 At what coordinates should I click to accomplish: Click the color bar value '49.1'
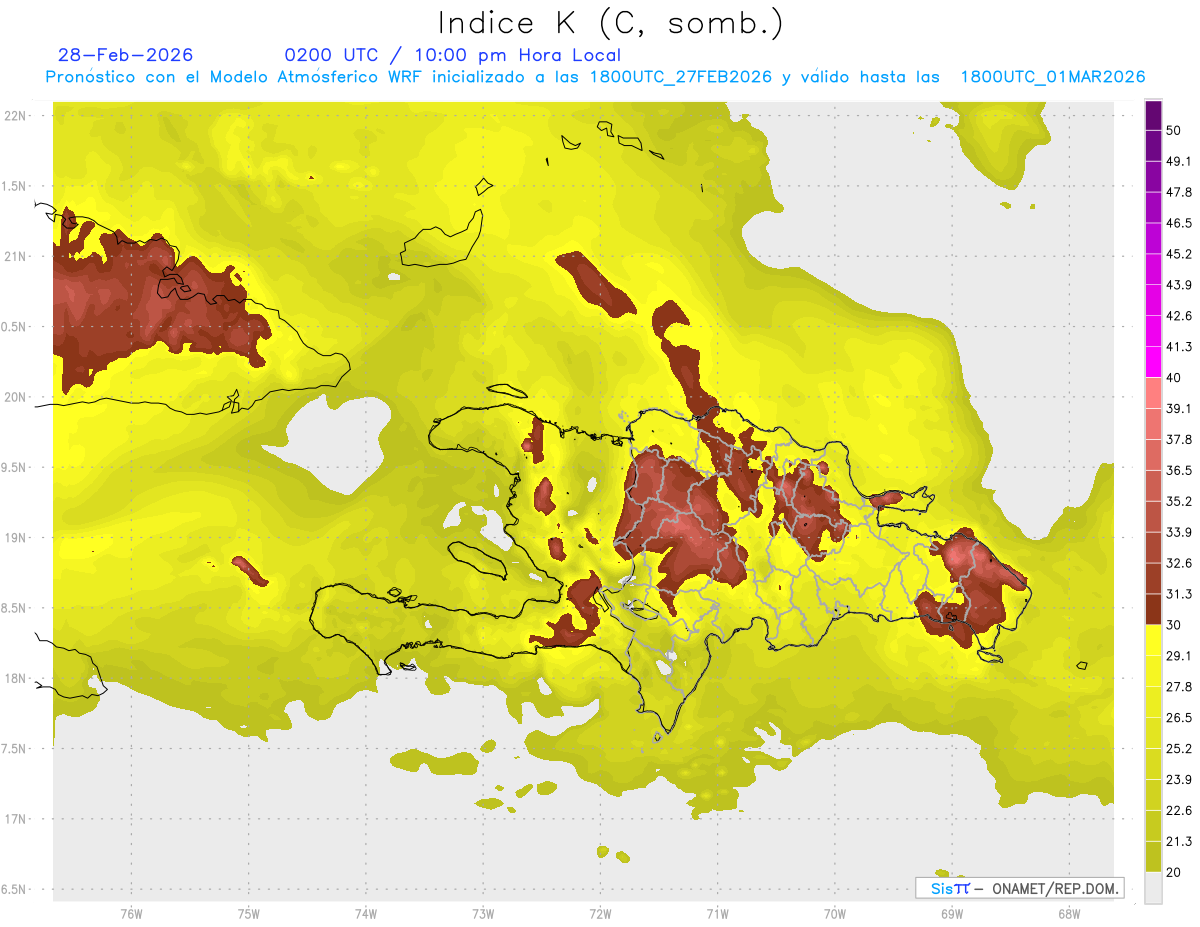(x=1179, y=161)
